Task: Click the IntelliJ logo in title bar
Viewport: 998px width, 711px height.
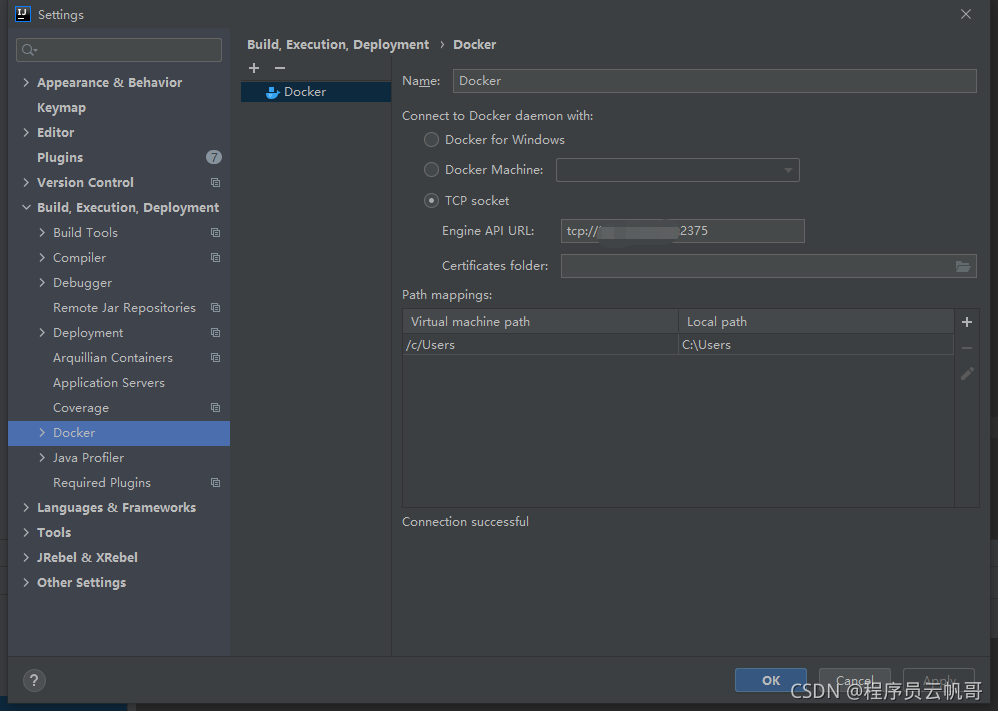Action: point(22,14)
